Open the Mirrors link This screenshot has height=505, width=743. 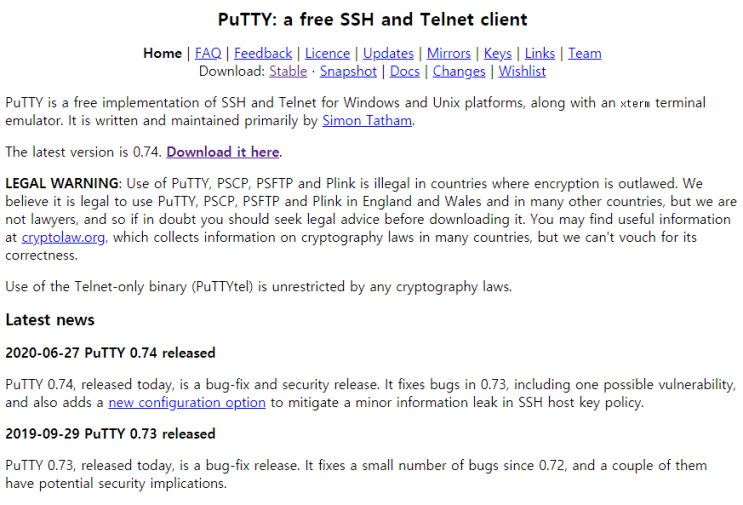449,54
